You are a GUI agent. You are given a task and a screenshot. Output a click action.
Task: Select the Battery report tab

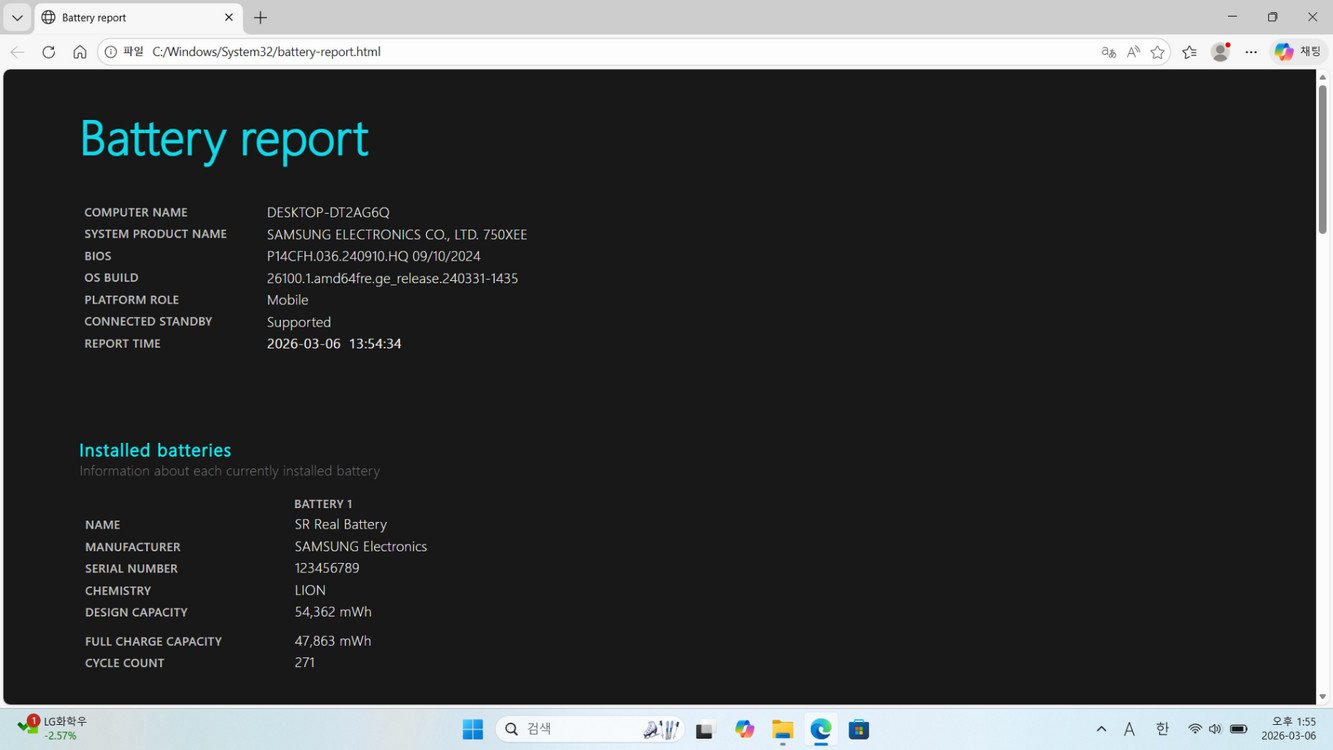coord(130,18)
